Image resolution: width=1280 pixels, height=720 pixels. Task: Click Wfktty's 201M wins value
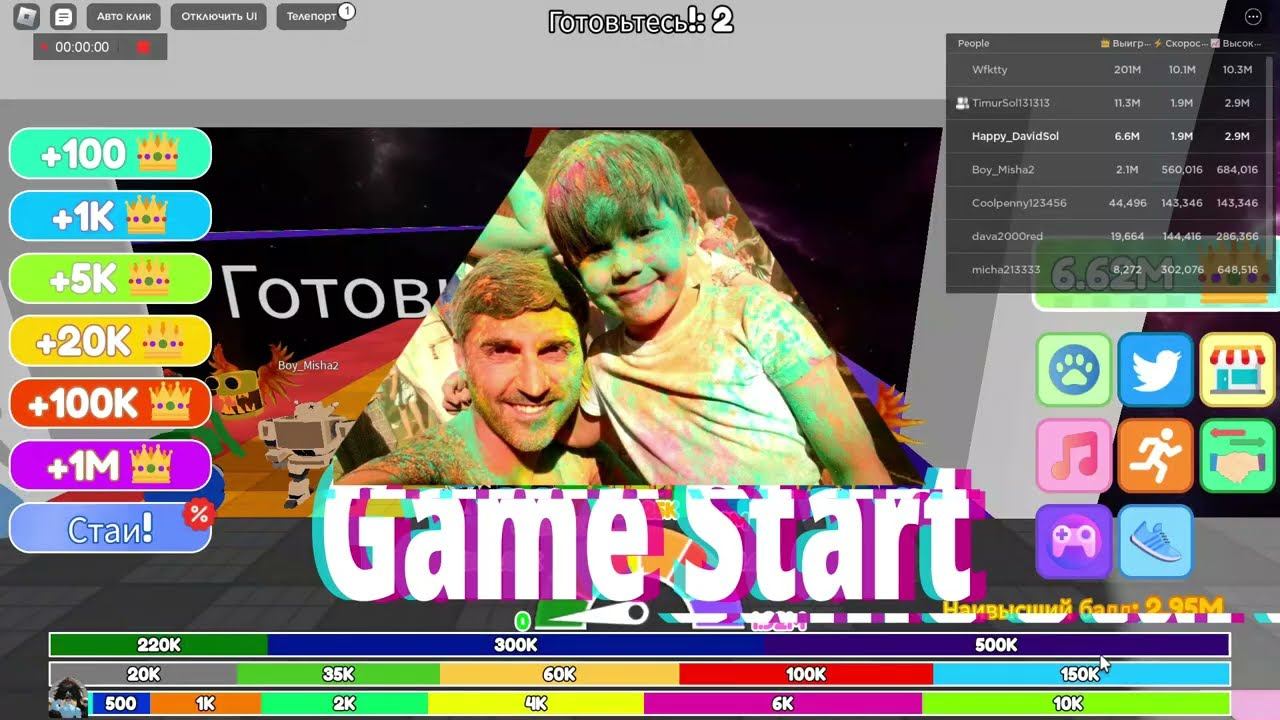[1127, 70]
